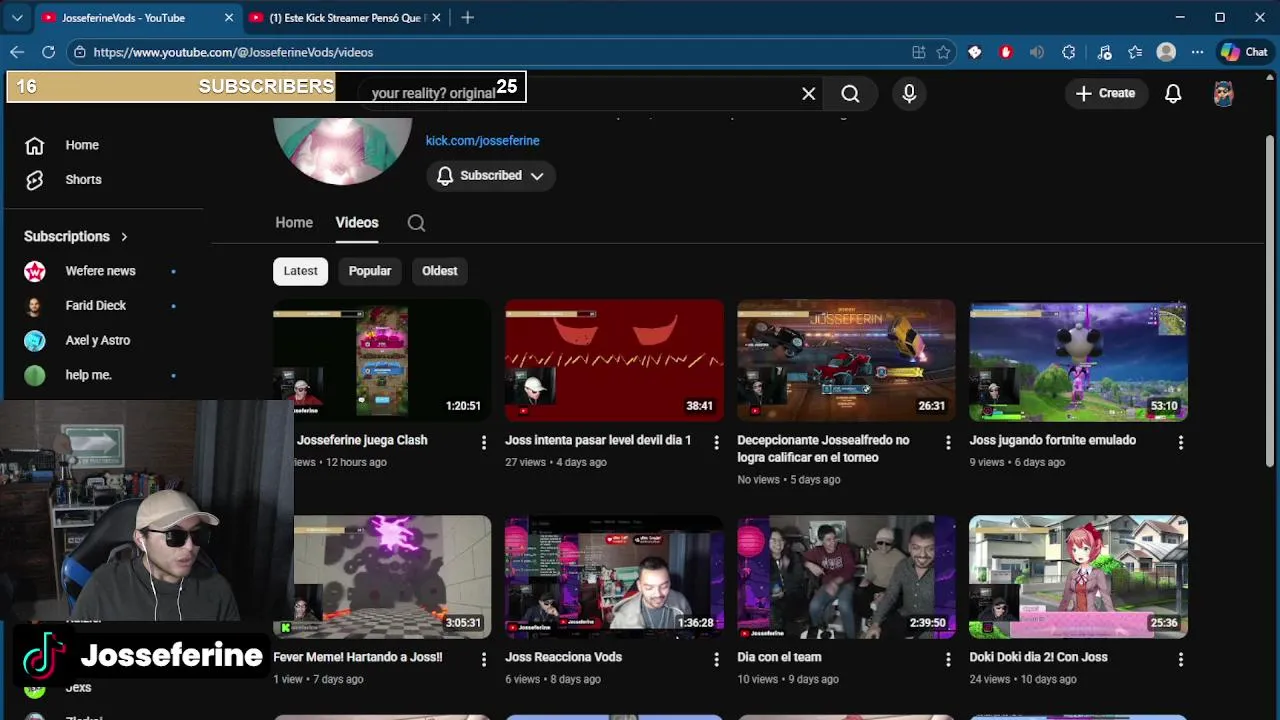Image resolution: width=1280 pixels, height=720 pixels.
Task: View site information lock icon
Action: pyautogui.click(x=80, y=52)
